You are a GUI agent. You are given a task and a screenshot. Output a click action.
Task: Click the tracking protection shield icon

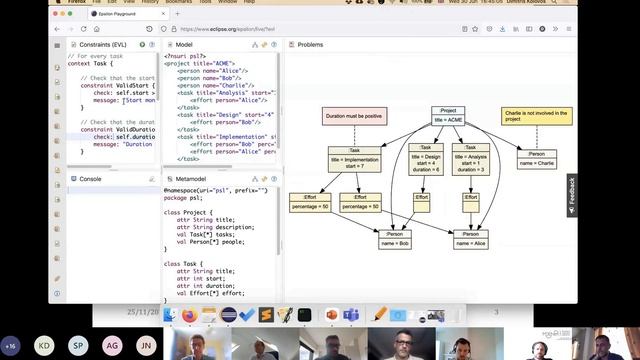tap(164, 29)
